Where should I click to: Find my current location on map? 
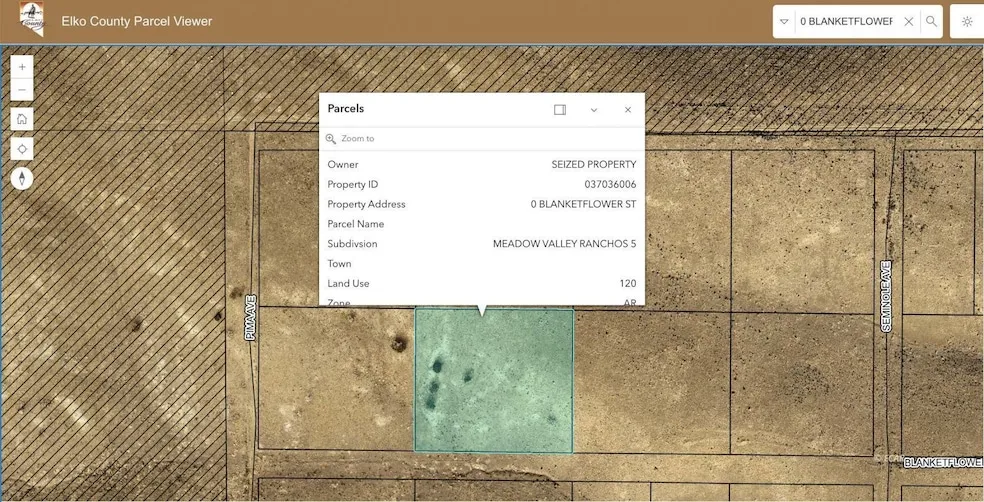click(22, 149)
